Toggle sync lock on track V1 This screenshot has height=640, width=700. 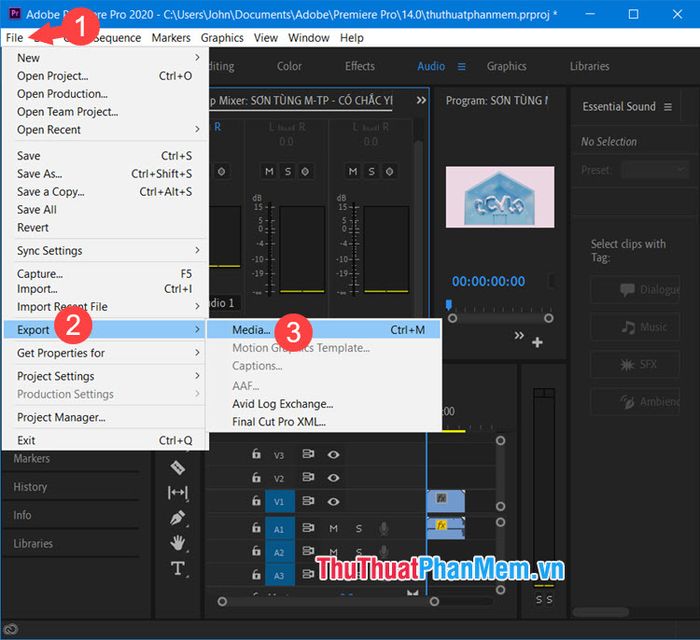(308, 501)
